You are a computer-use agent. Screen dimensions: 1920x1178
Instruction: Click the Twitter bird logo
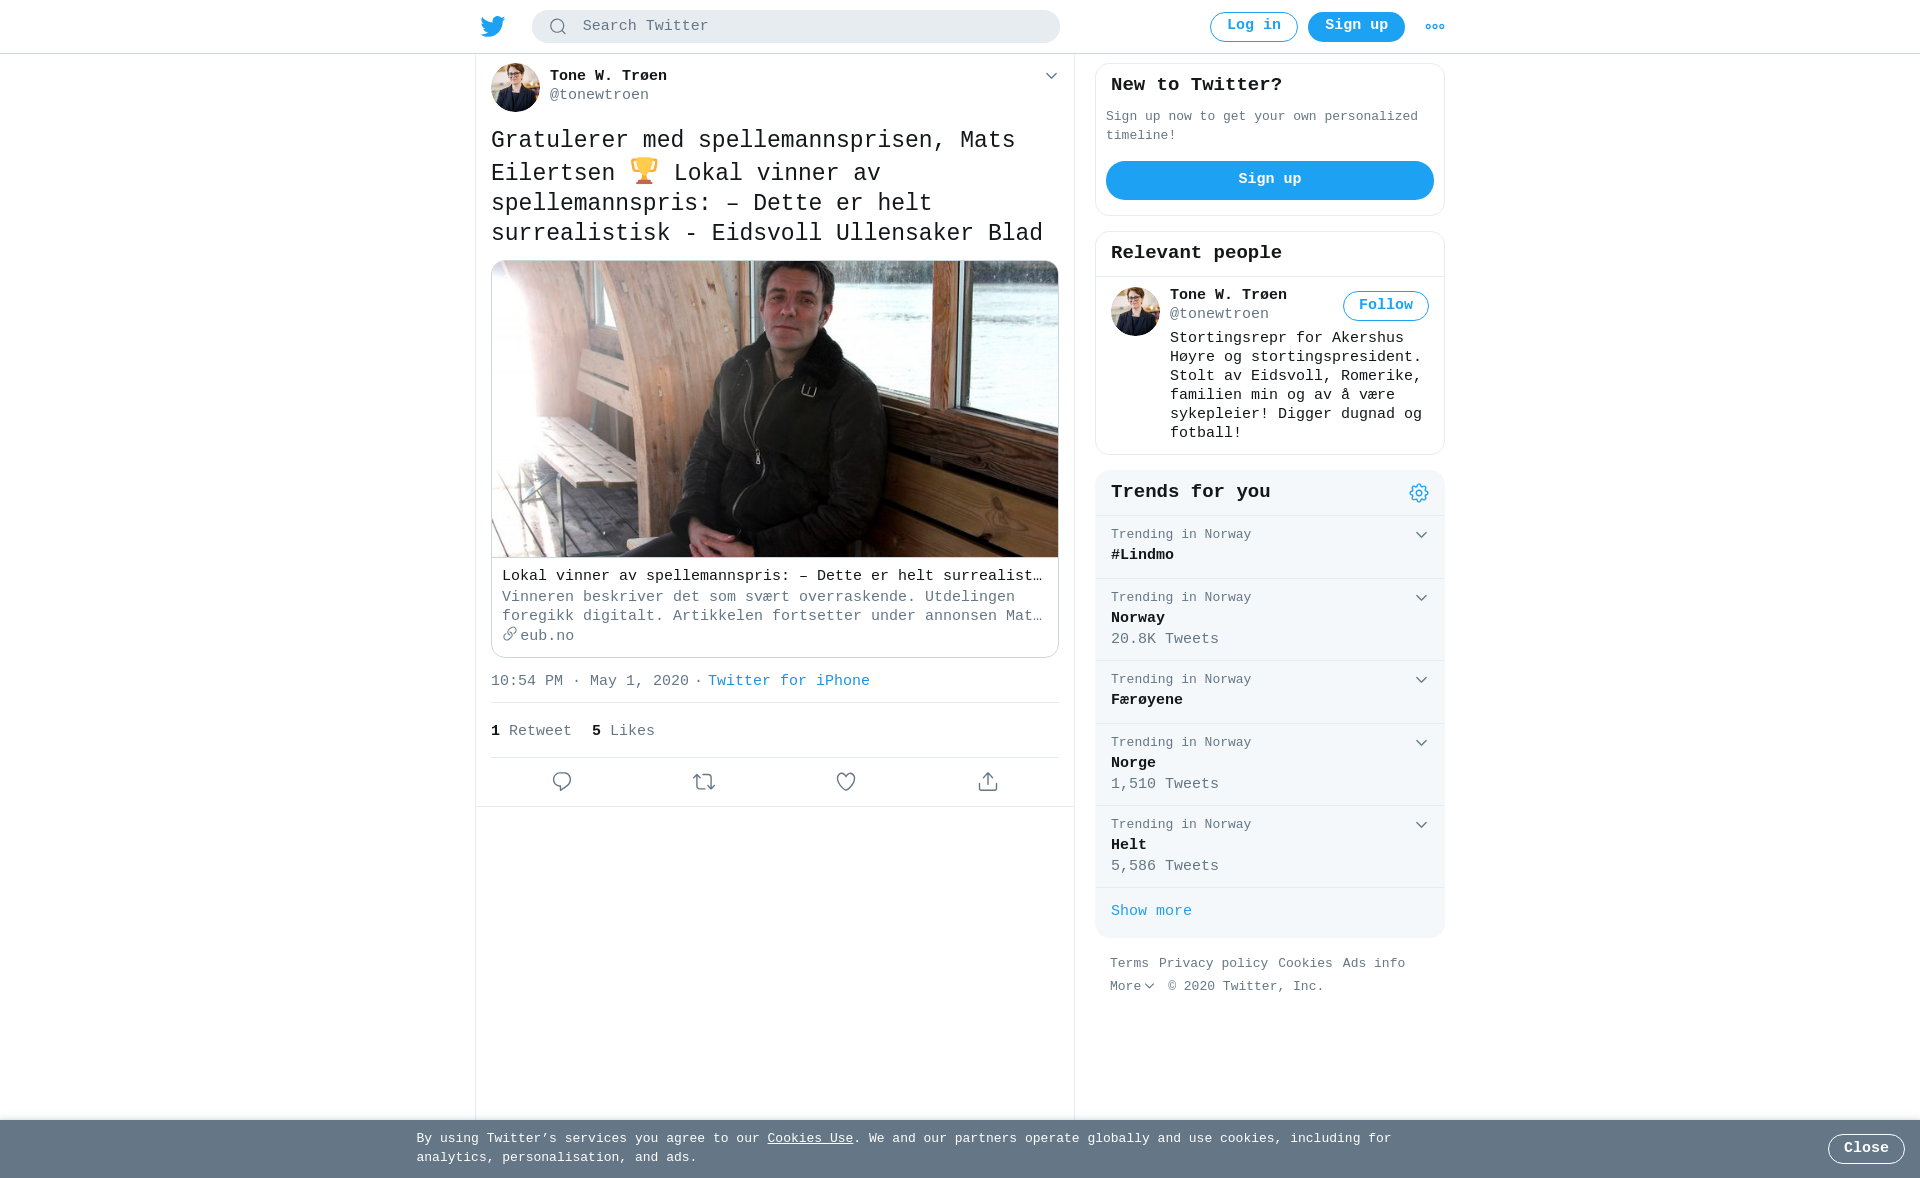click(493, 26)
